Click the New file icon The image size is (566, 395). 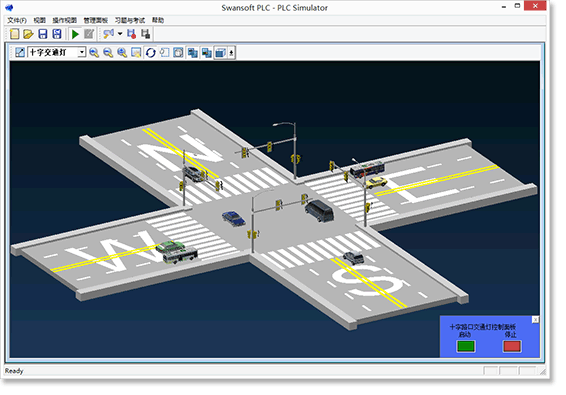[x=14, y=34]
